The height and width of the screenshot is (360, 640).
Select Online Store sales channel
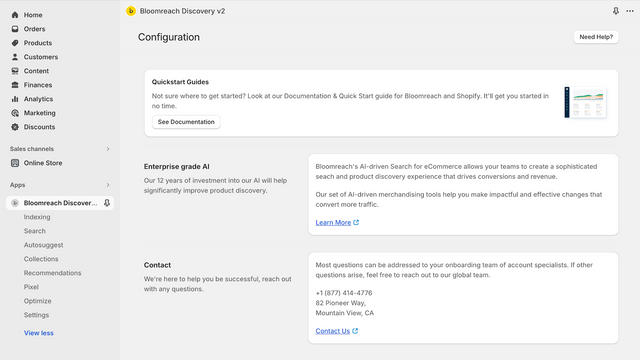click(x=43, y=163)
